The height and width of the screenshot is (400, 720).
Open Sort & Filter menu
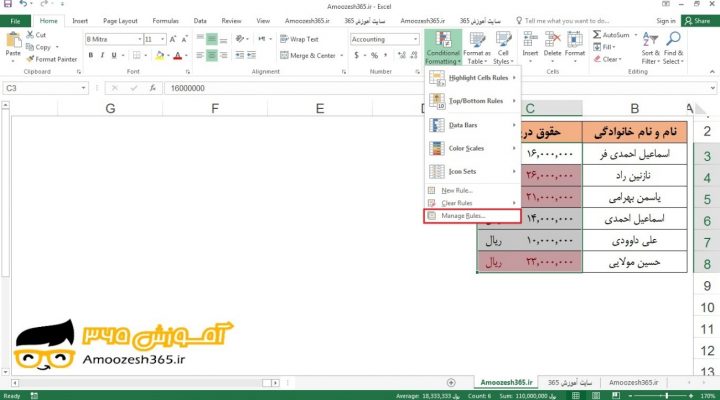(650, 48)
